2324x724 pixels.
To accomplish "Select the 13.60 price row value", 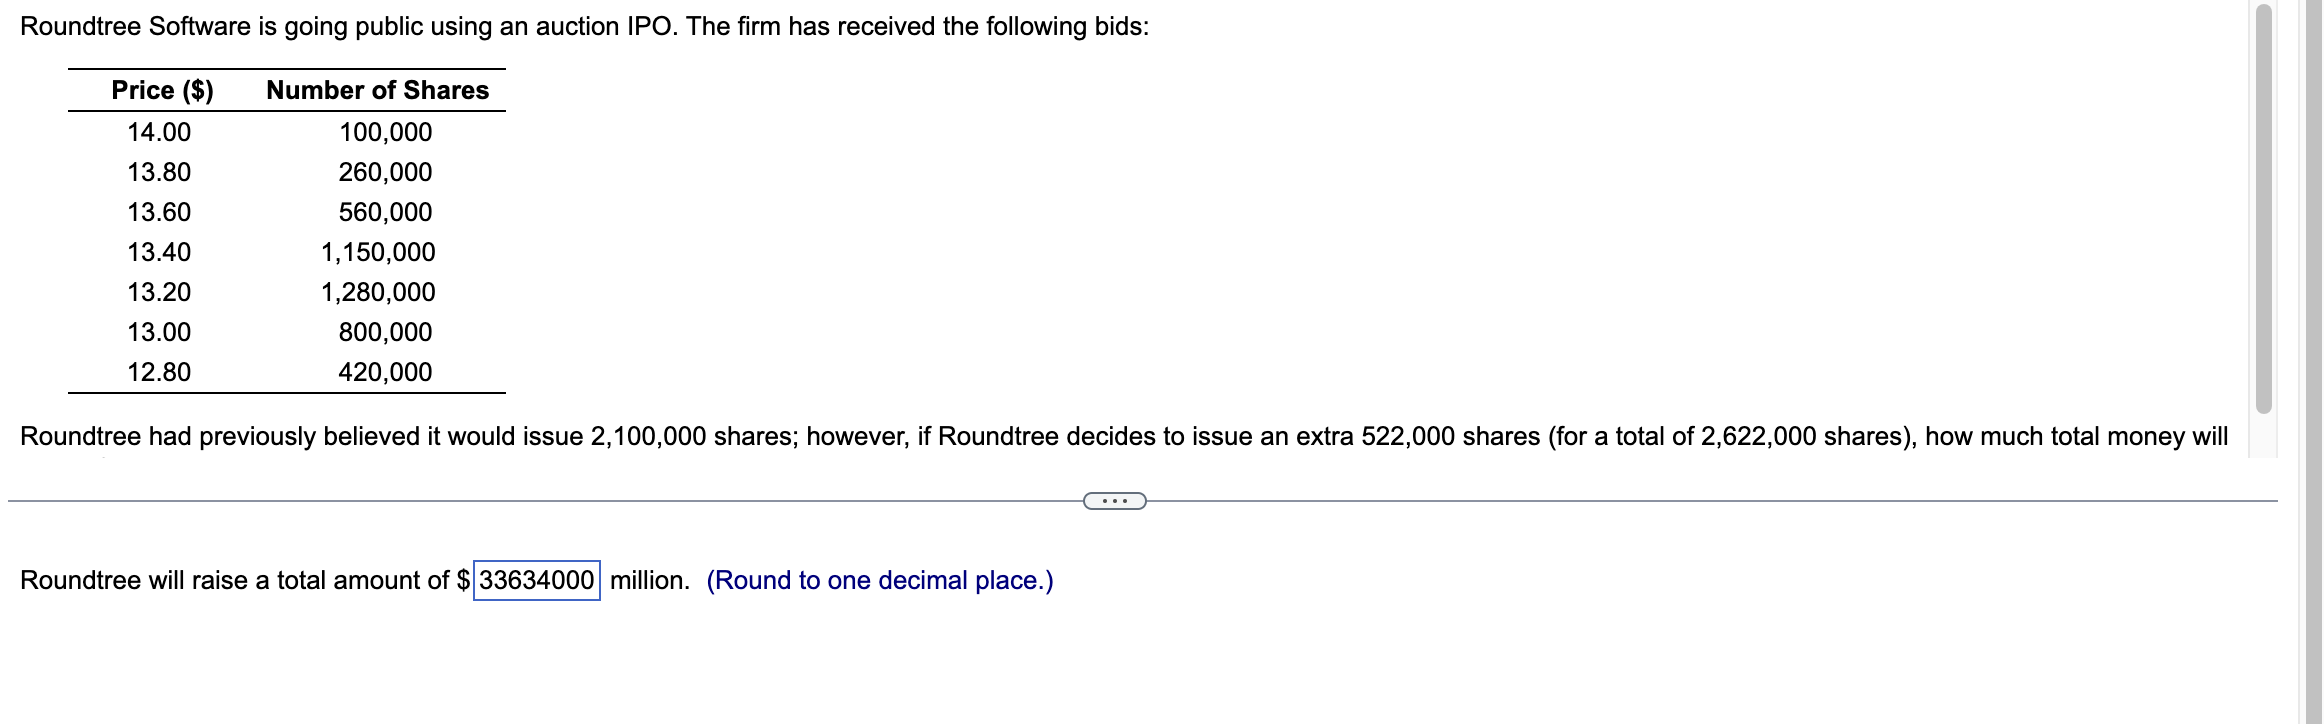I will click(160, 211).
